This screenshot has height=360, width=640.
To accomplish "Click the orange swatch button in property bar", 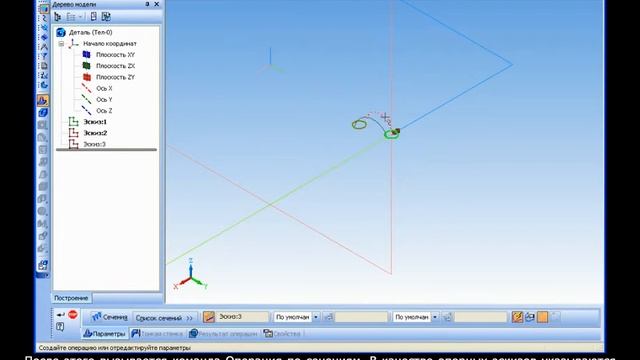I will coord(542,317).
